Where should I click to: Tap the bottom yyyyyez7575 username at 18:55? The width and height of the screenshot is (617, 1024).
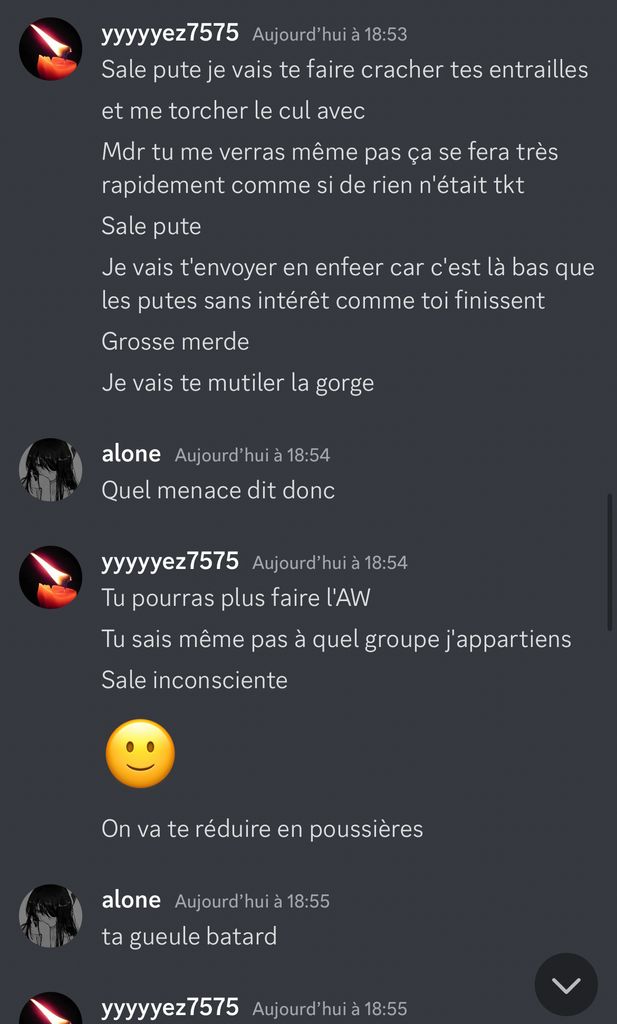(170, 1008)
